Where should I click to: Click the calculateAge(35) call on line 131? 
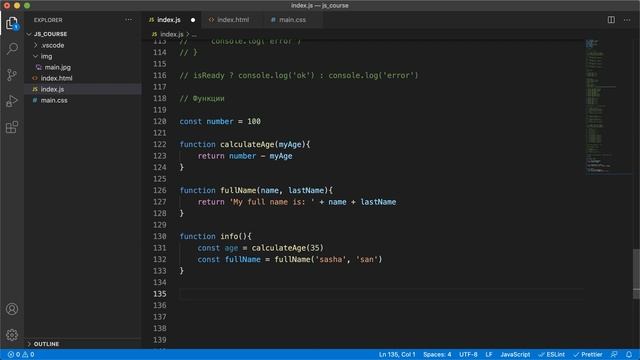point(287,248)
